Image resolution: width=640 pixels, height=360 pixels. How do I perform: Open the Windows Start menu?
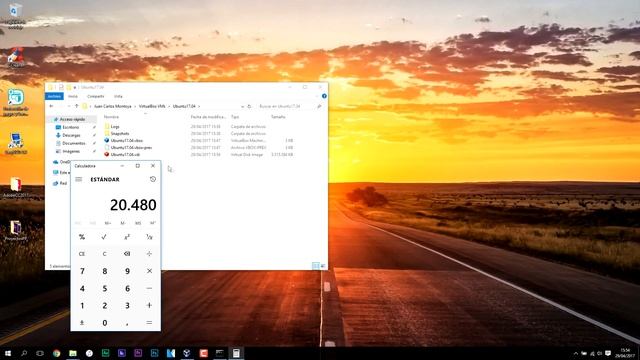[7, 353]
